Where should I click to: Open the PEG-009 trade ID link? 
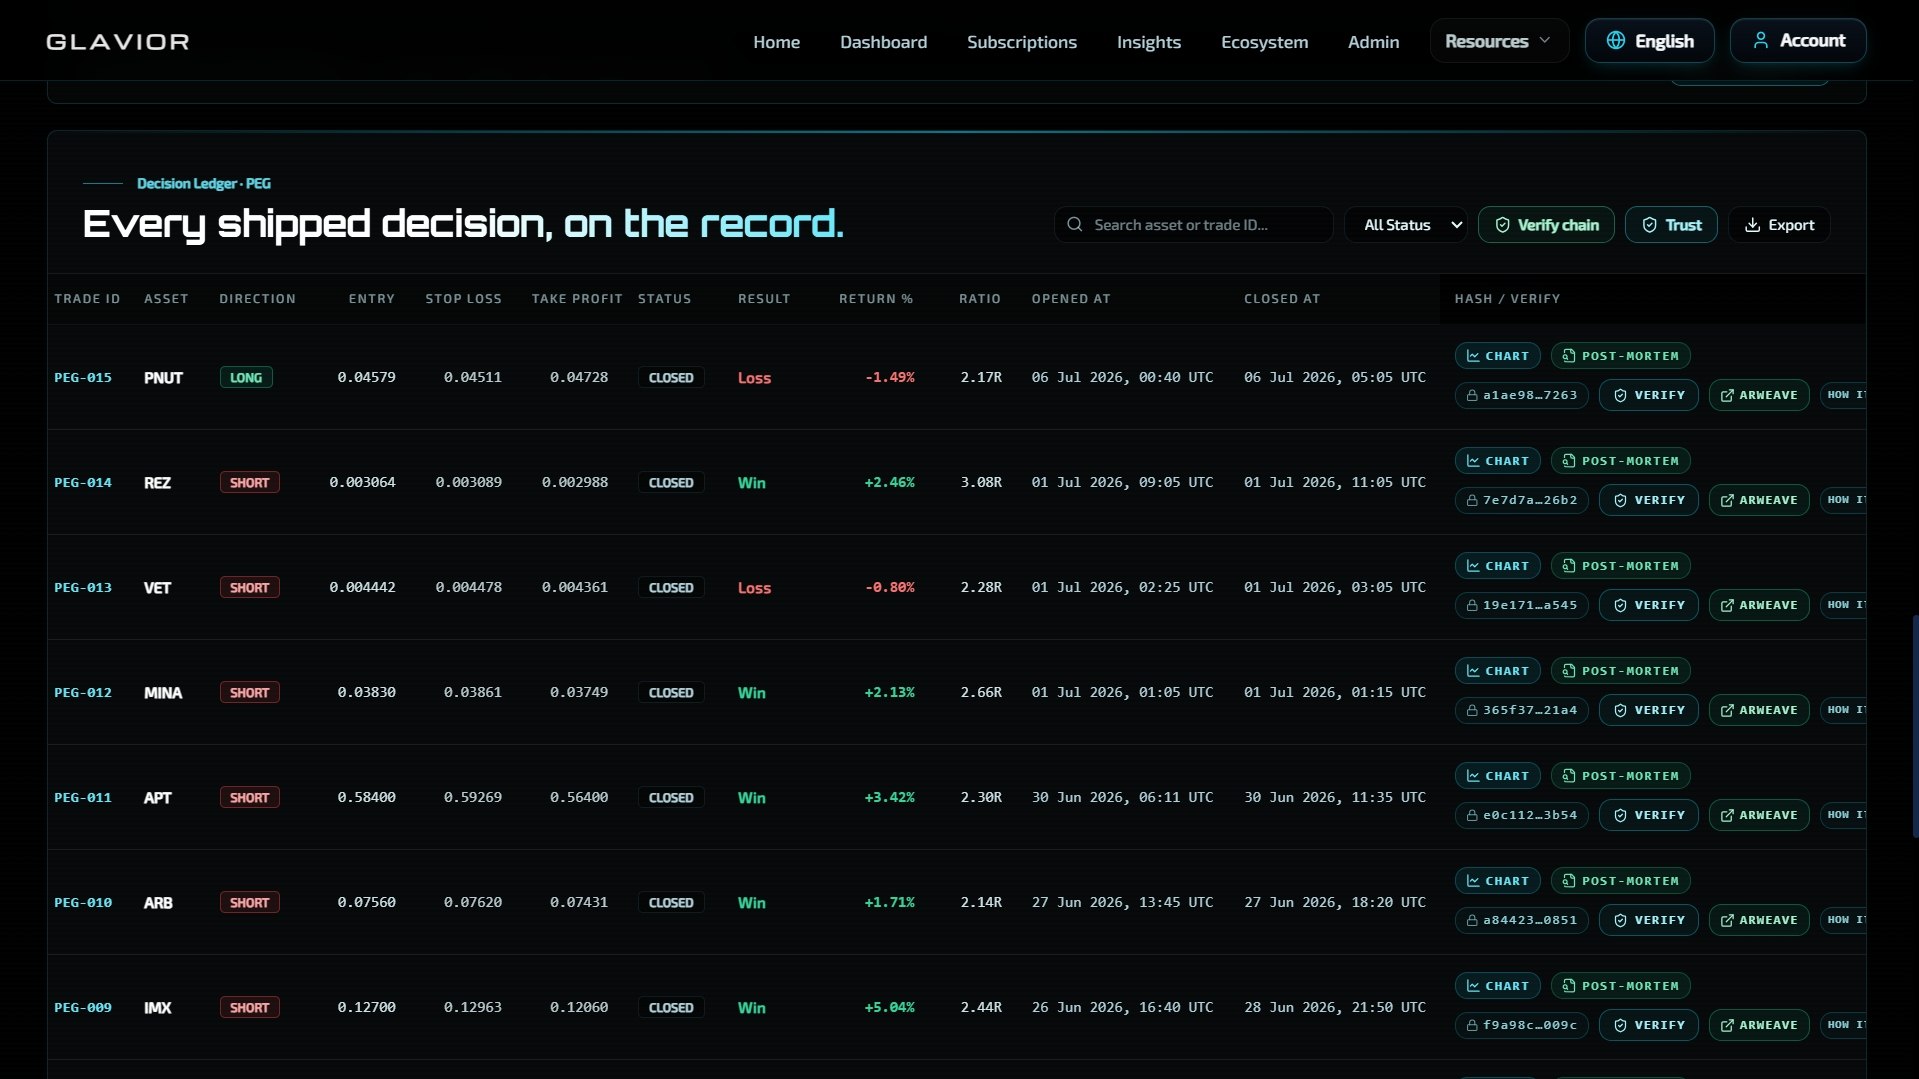(83, 1008)
